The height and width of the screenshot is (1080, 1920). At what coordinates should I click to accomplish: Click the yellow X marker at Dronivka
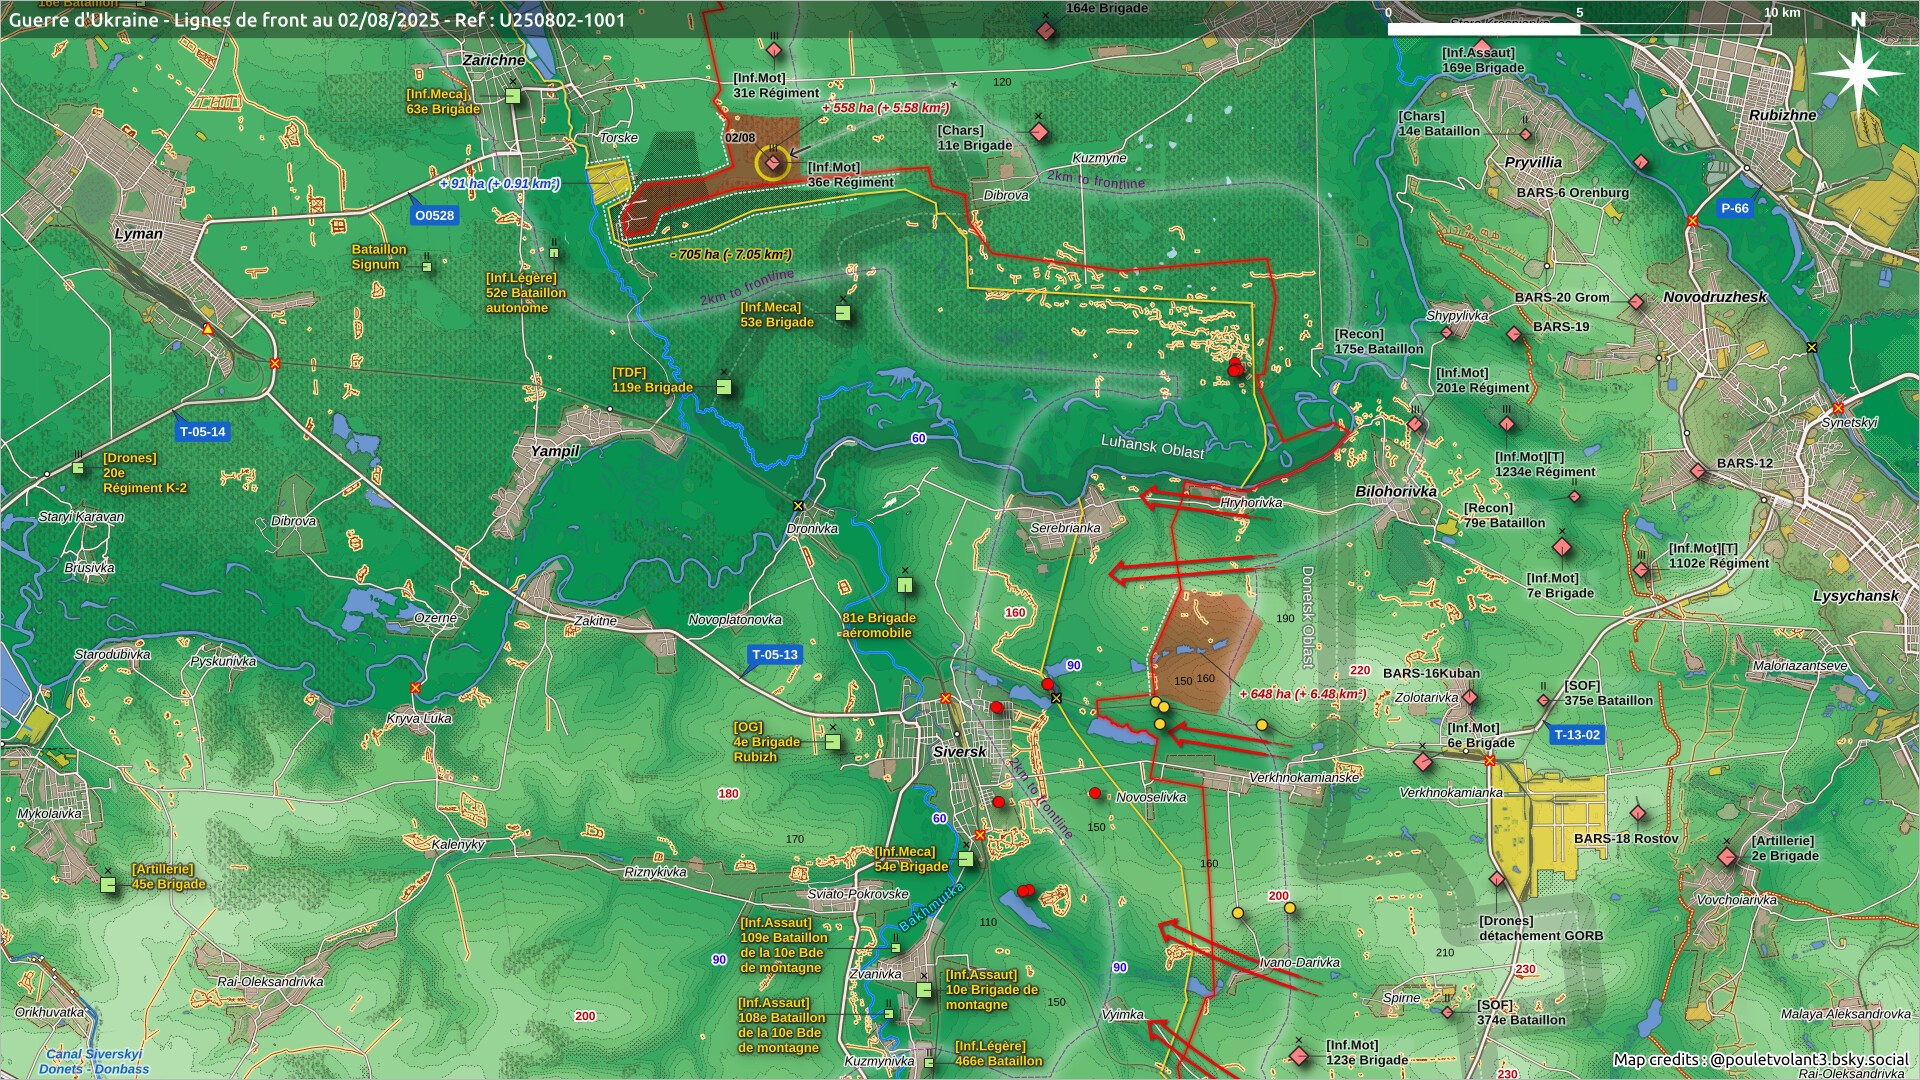pos(798,506)
